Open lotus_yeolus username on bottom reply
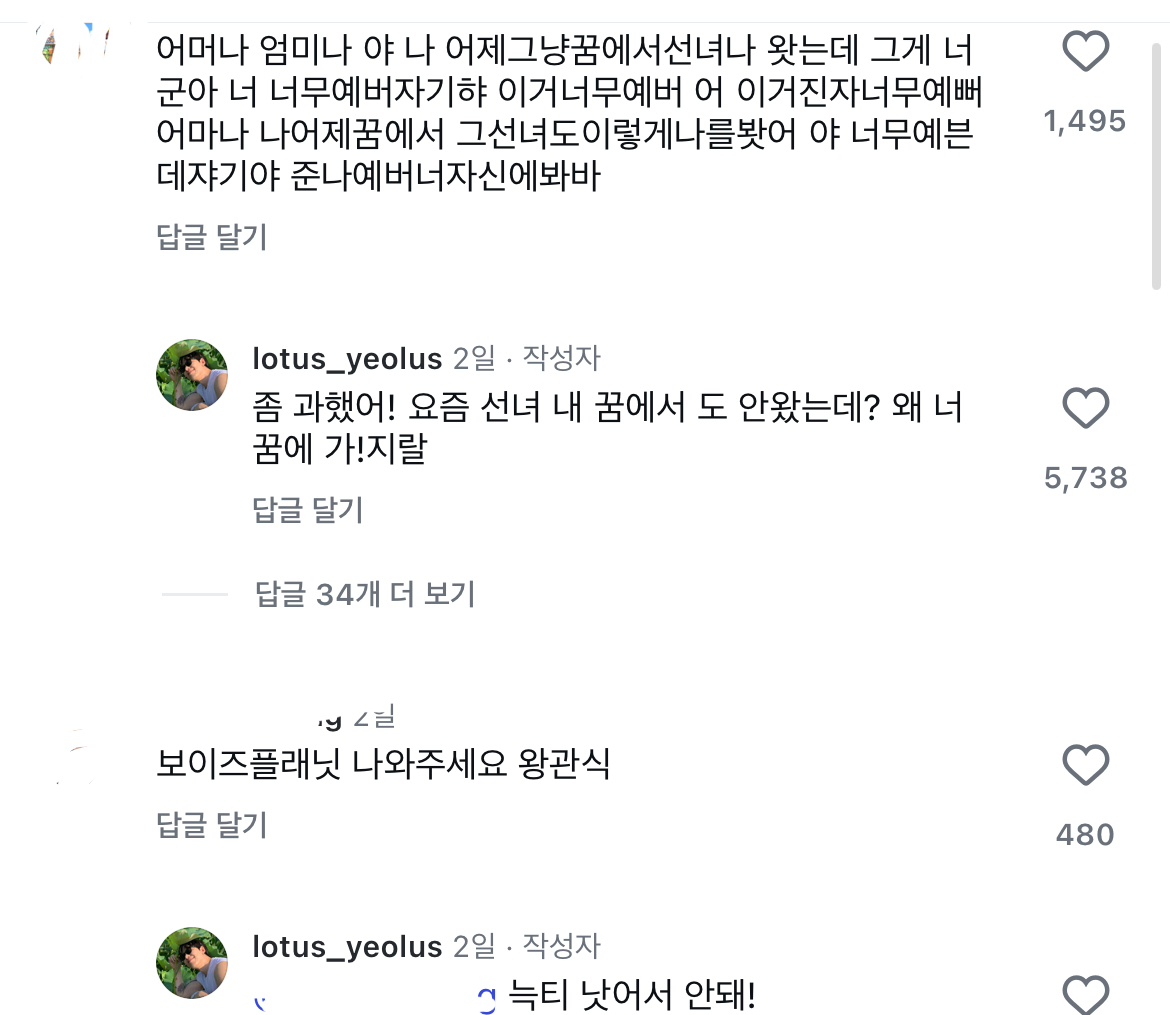 (347, 946)
